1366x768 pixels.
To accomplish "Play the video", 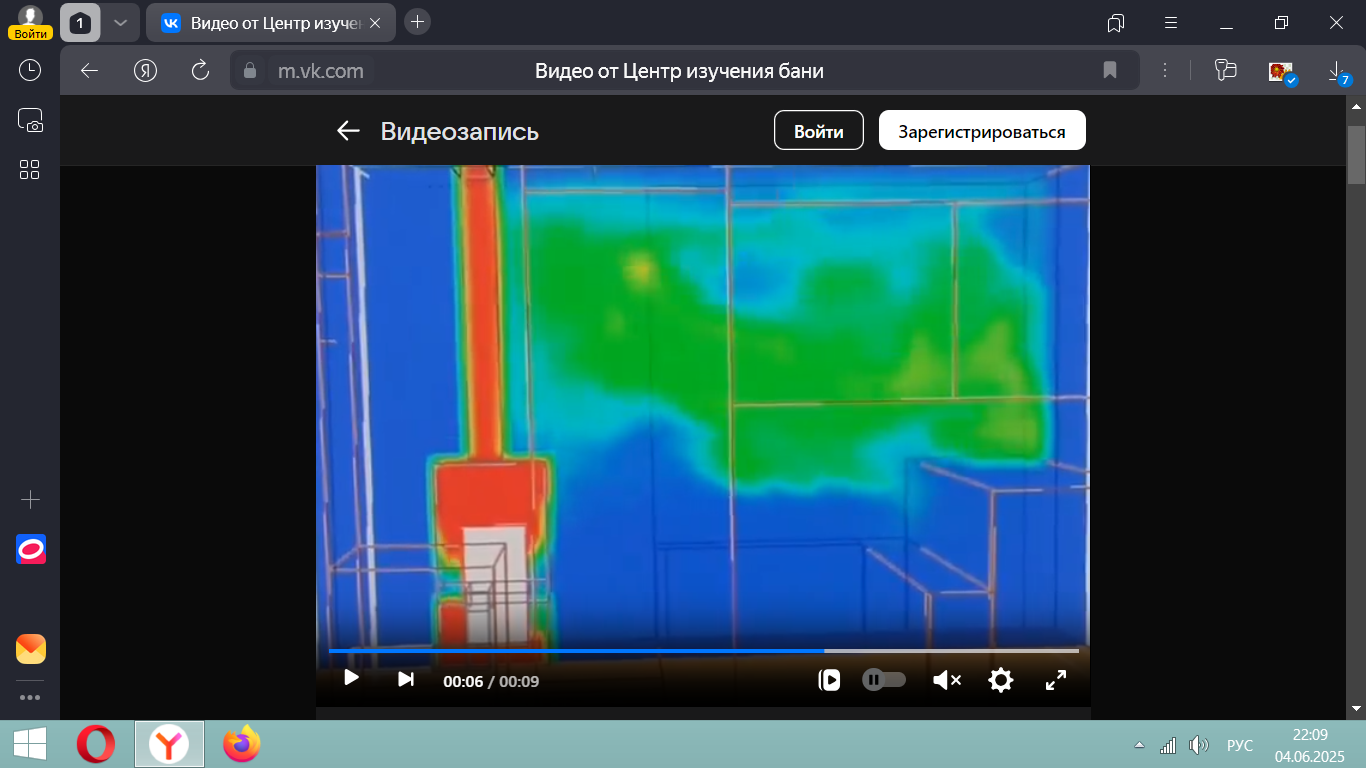I will point(351,679).
